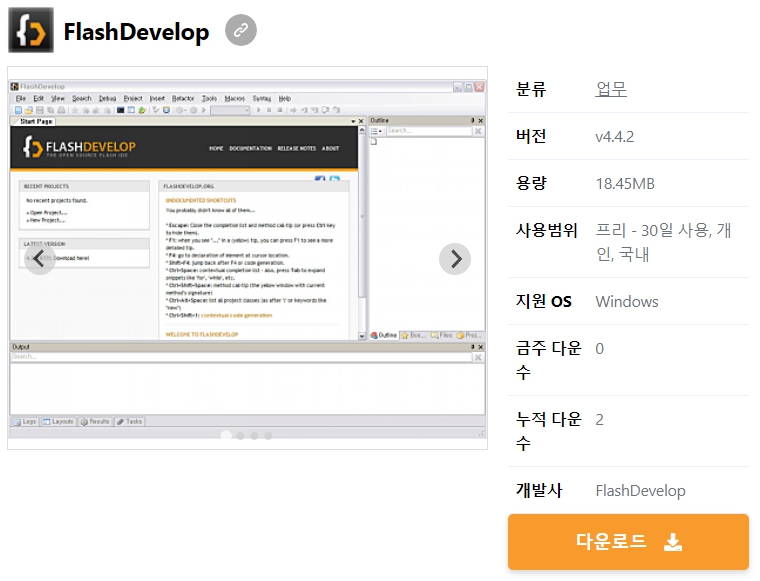Image resolution: width=760 pixels, height=581 pixels.
Task: Click the 버전 row label
Action: (531, 136)
